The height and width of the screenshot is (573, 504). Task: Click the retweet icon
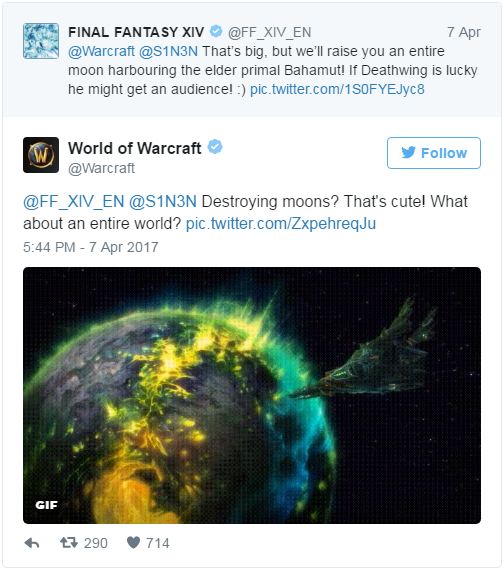tap(69, 542)
